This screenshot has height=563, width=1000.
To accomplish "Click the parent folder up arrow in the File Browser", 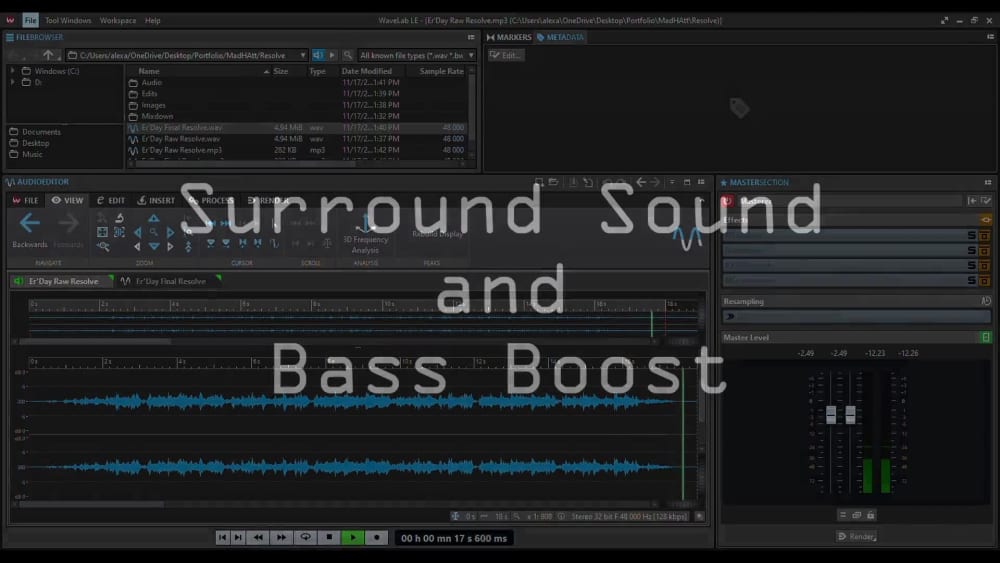I will coord(48,55).
